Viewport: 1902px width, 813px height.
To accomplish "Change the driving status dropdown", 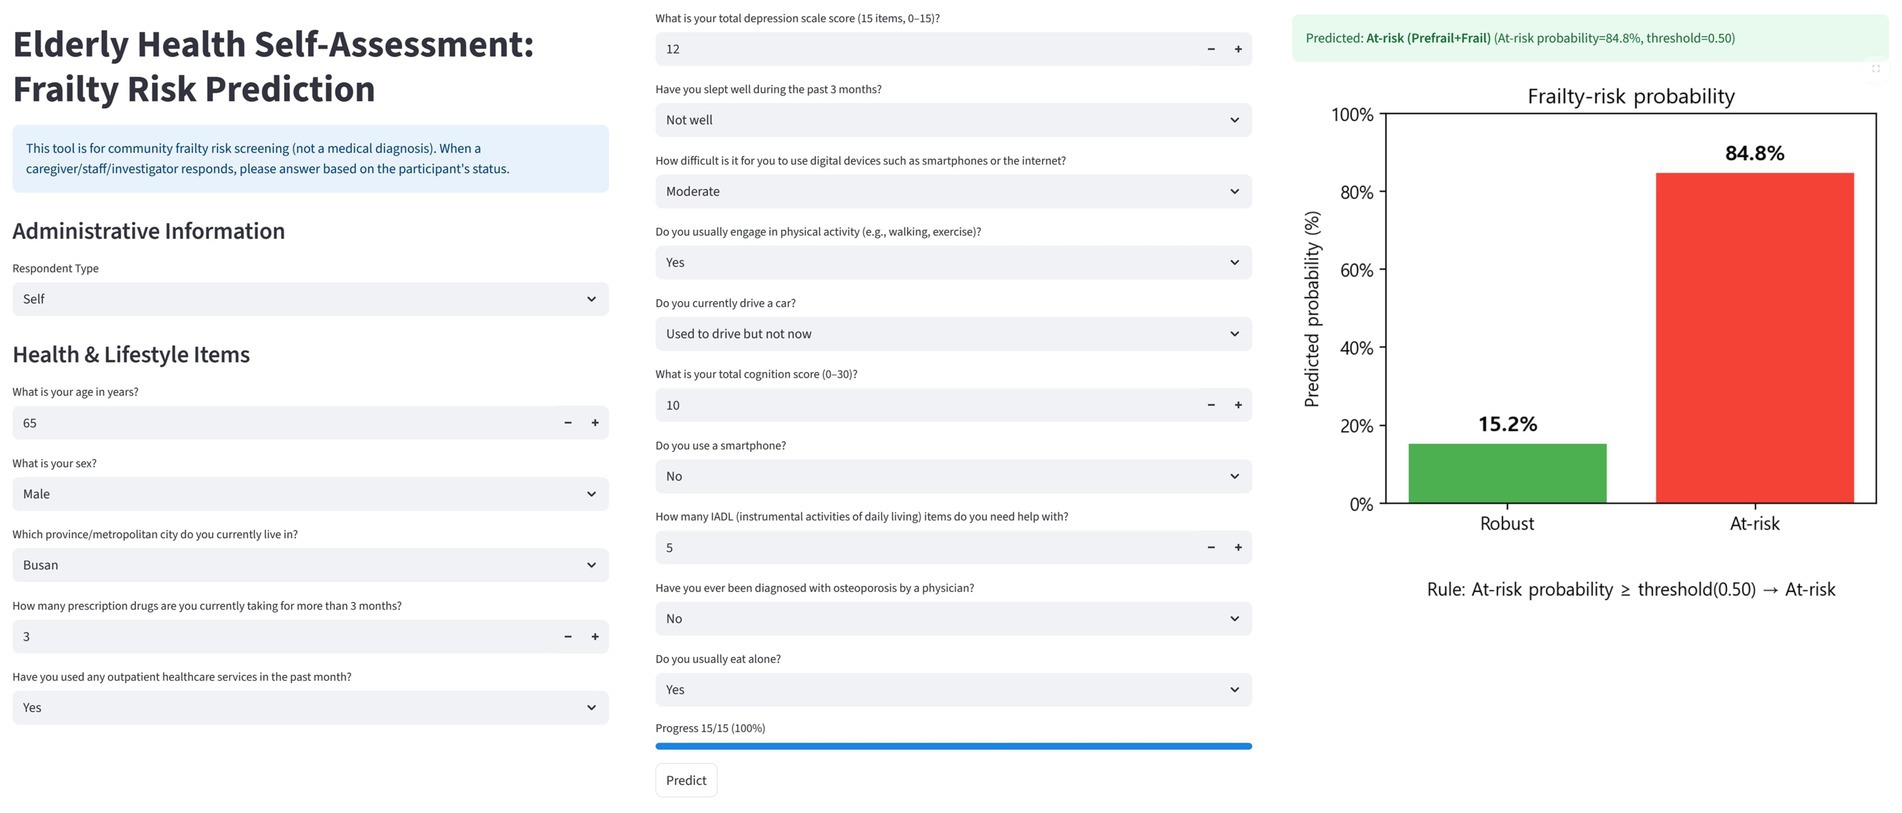I will 953,334.
